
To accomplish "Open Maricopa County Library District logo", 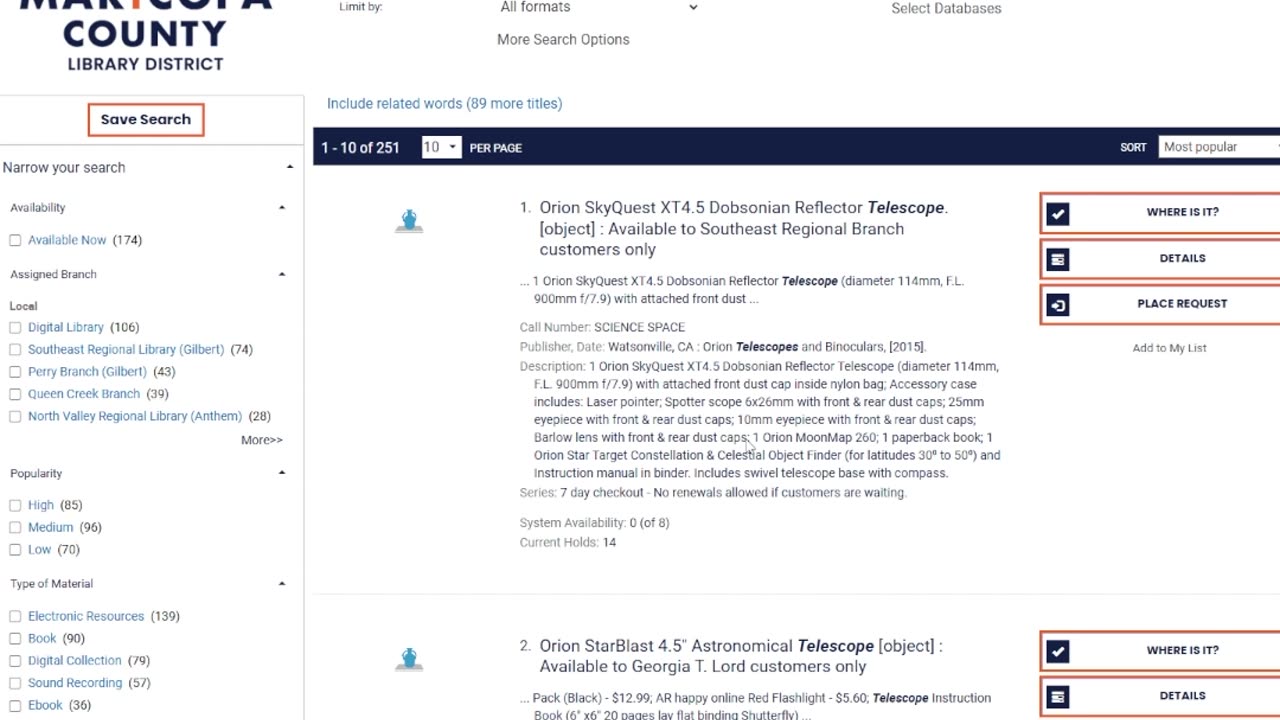I will pyautogui.click(x=145, y=35).
